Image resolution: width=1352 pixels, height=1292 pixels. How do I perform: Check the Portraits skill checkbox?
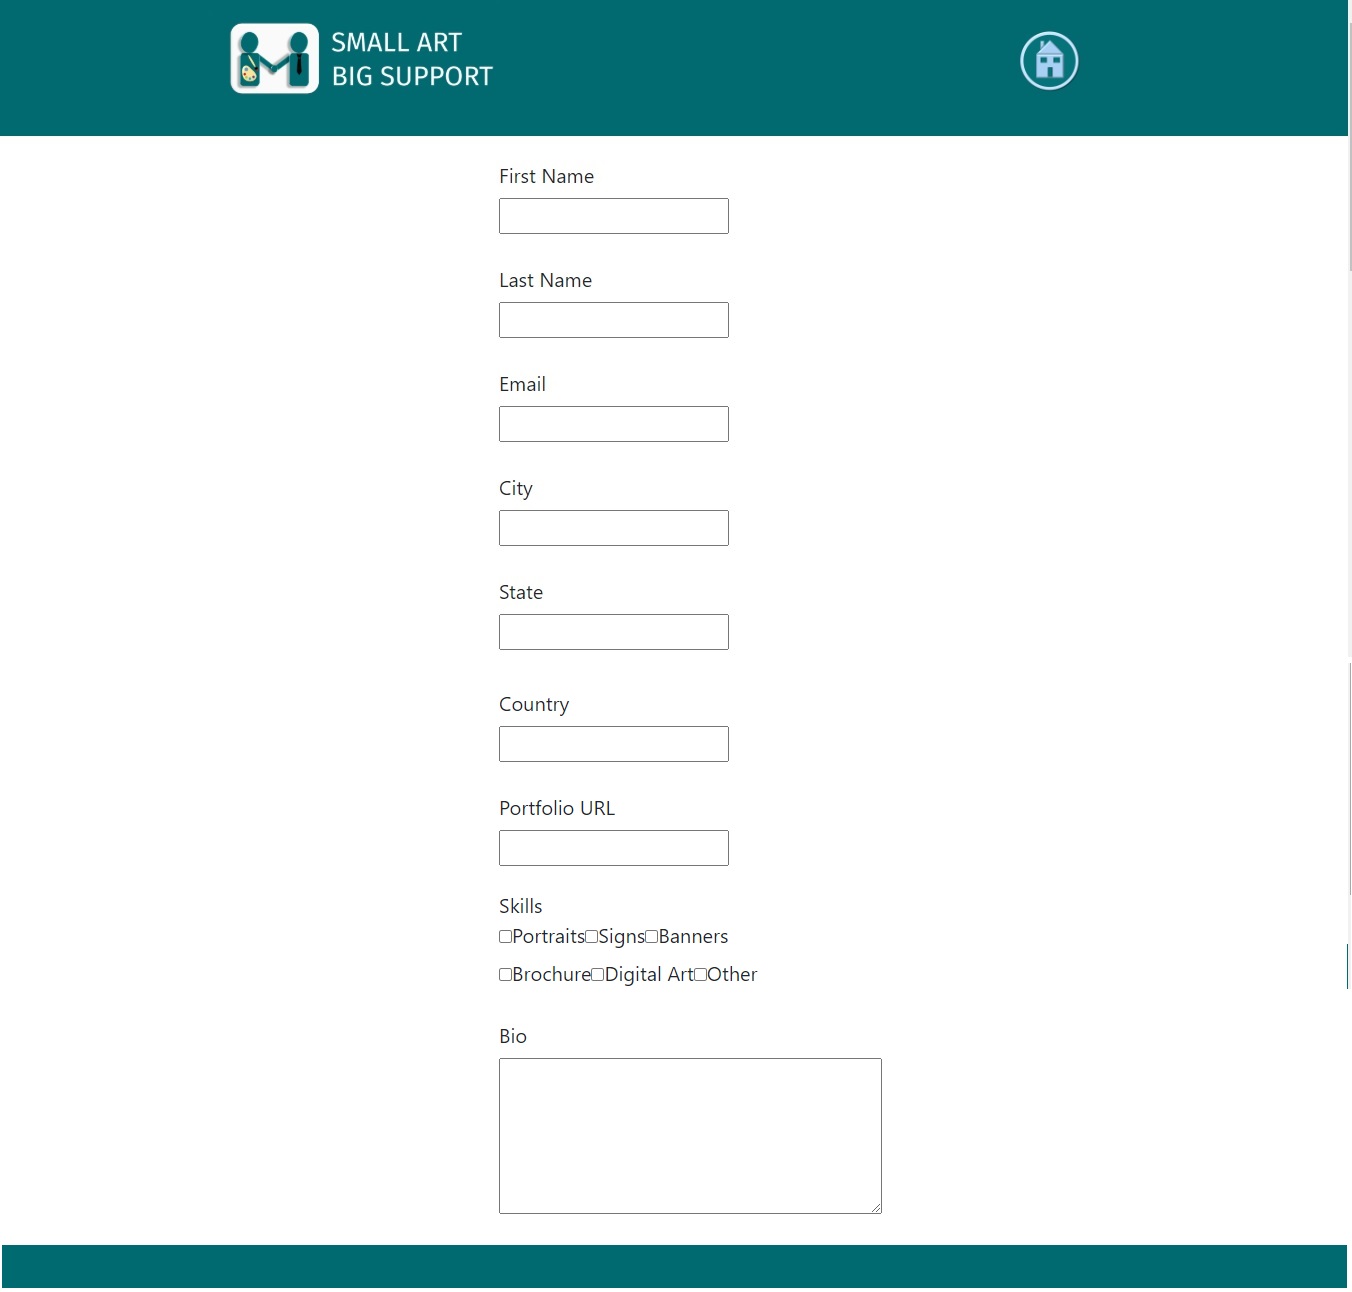[x=505, y=937]
